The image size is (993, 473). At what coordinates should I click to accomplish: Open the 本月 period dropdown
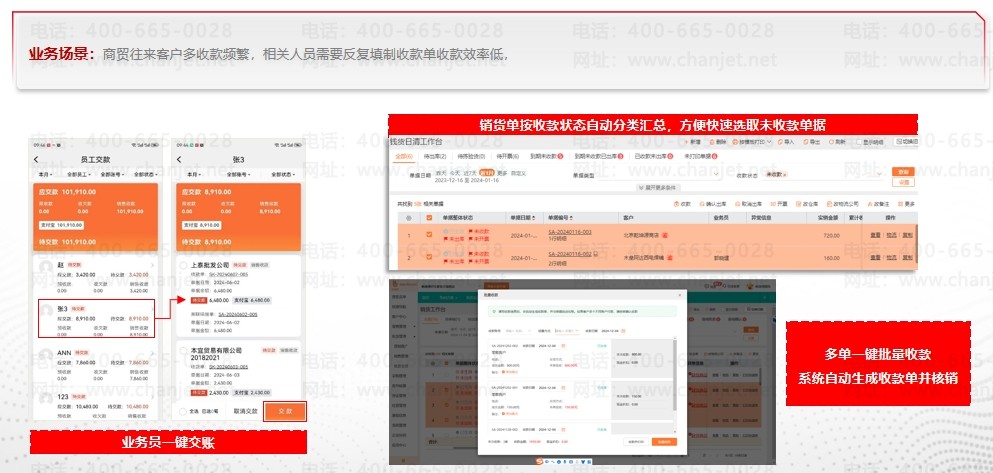click(x=44, y=175)
